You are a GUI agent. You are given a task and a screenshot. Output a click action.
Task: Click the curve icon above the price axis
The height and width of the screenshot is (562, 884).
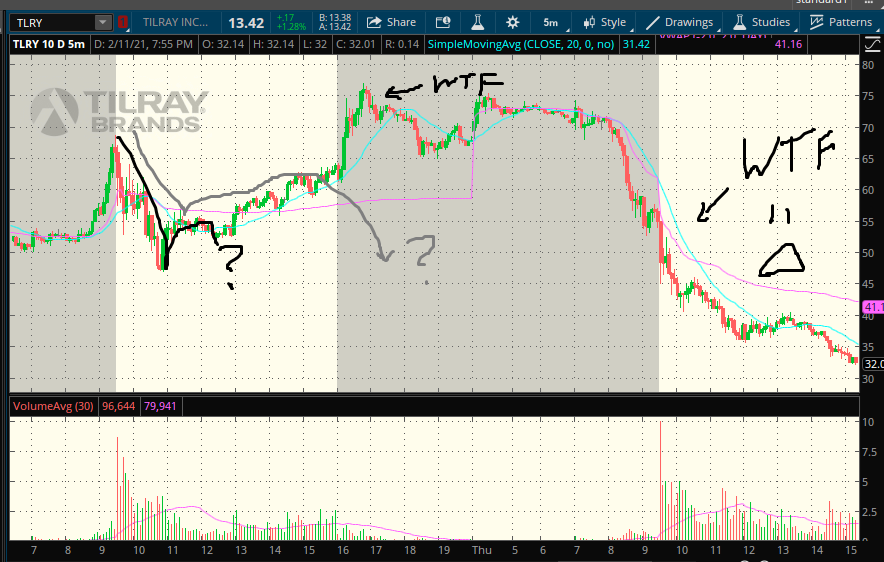[x=872, y=44]
